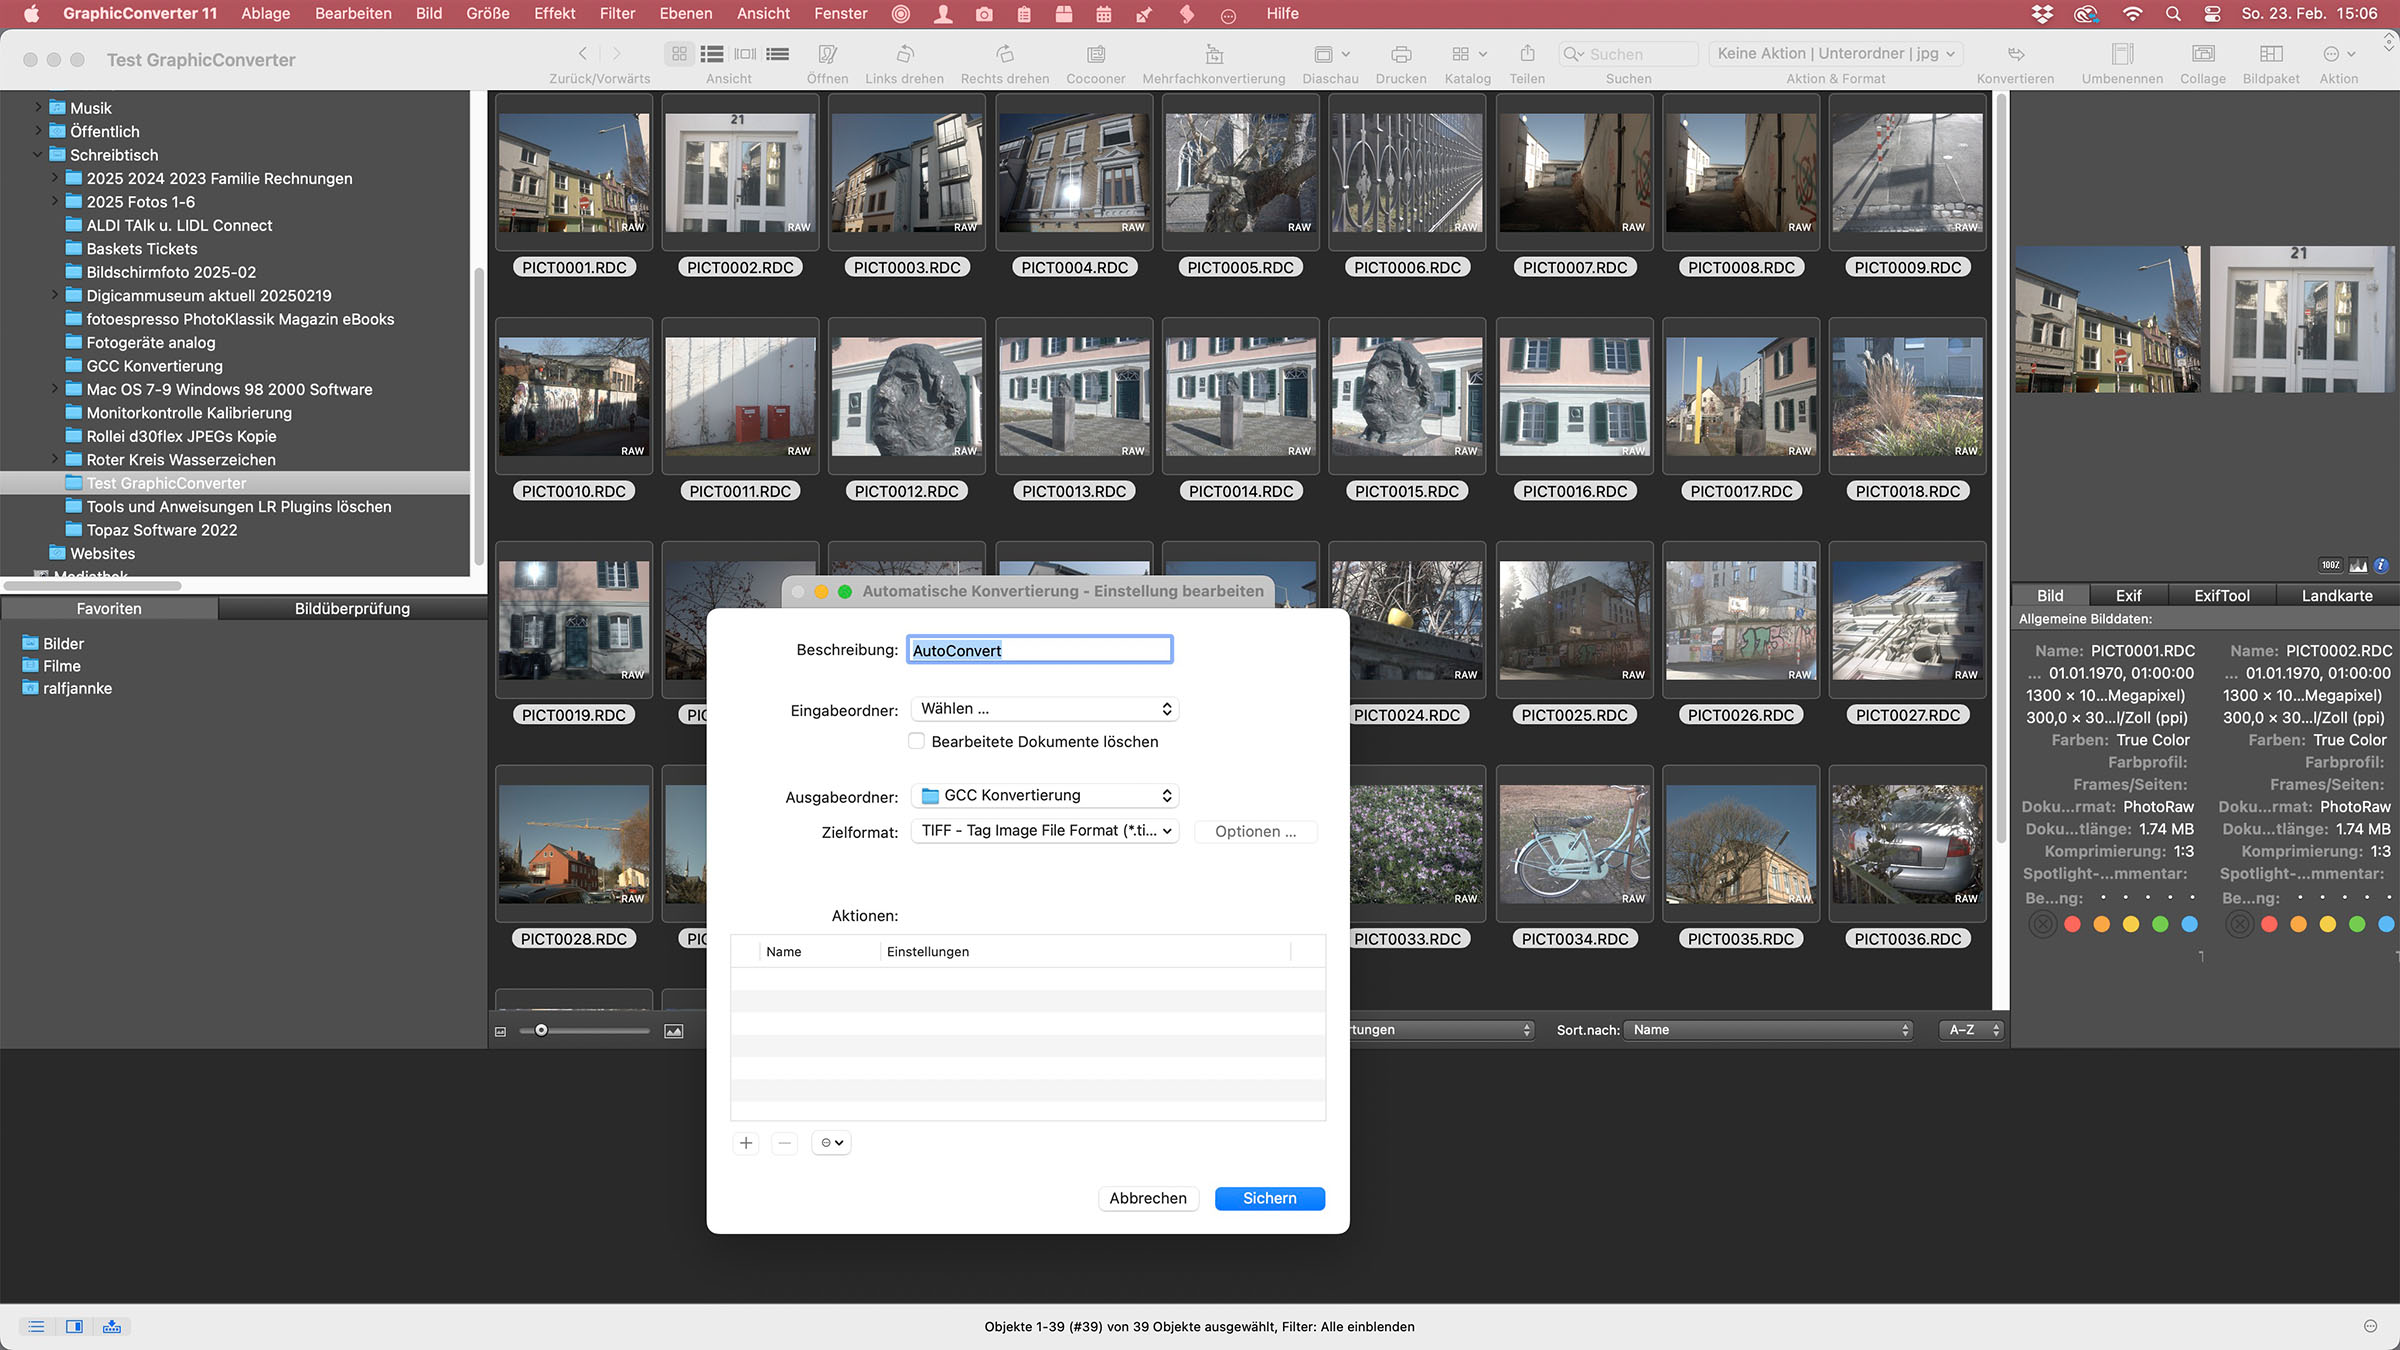This screenshot has height=1350, width=2400.
Task: Select the green color label for PICT0001
Action: (x=2160, y=925)
